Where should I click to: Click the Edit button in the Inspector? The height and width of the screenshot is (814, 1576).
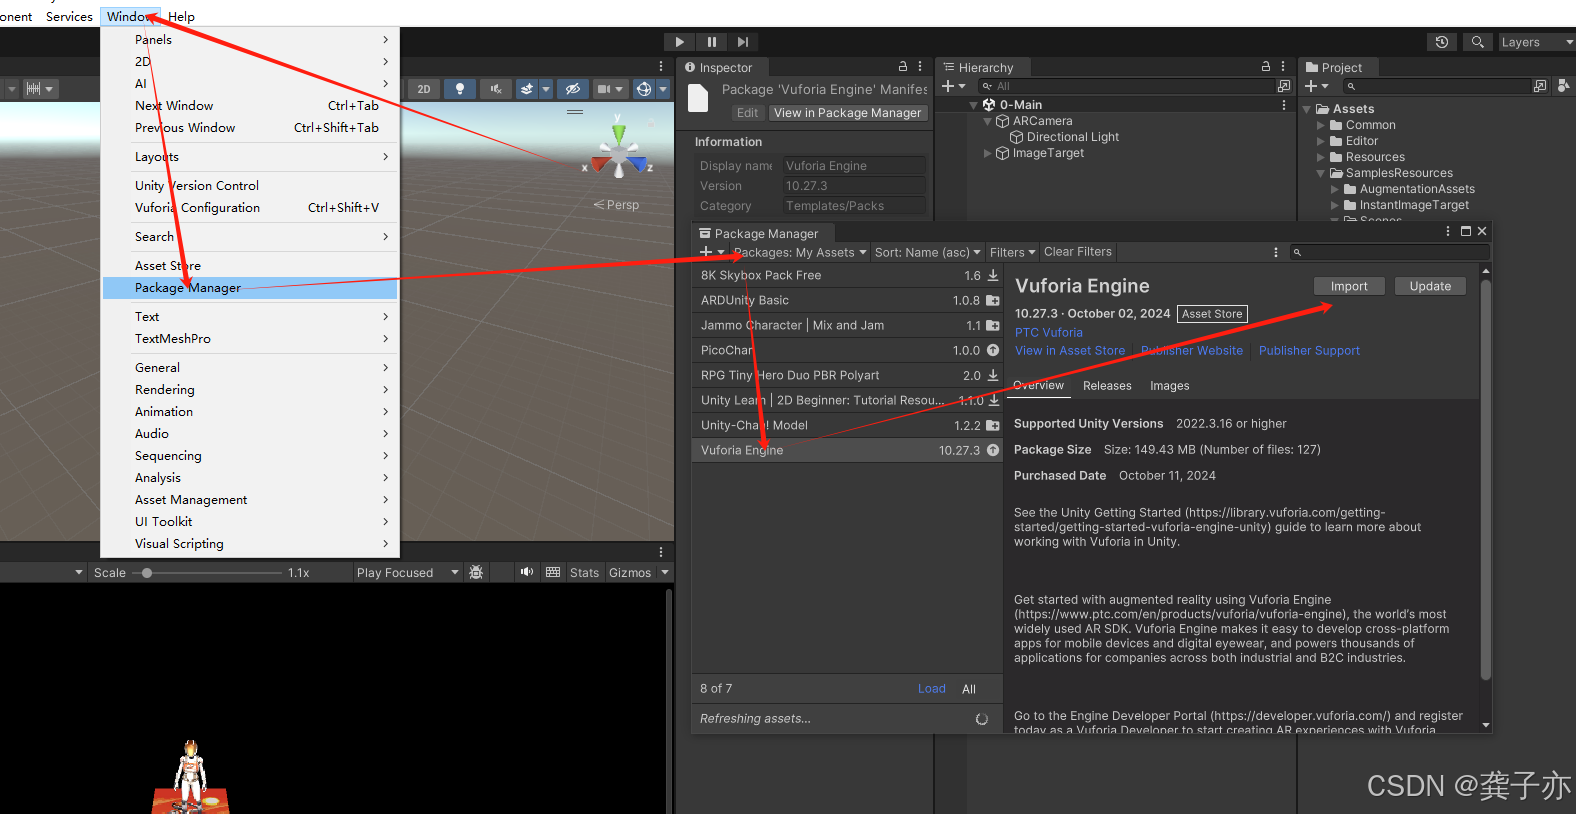click(x=747, y=113)
